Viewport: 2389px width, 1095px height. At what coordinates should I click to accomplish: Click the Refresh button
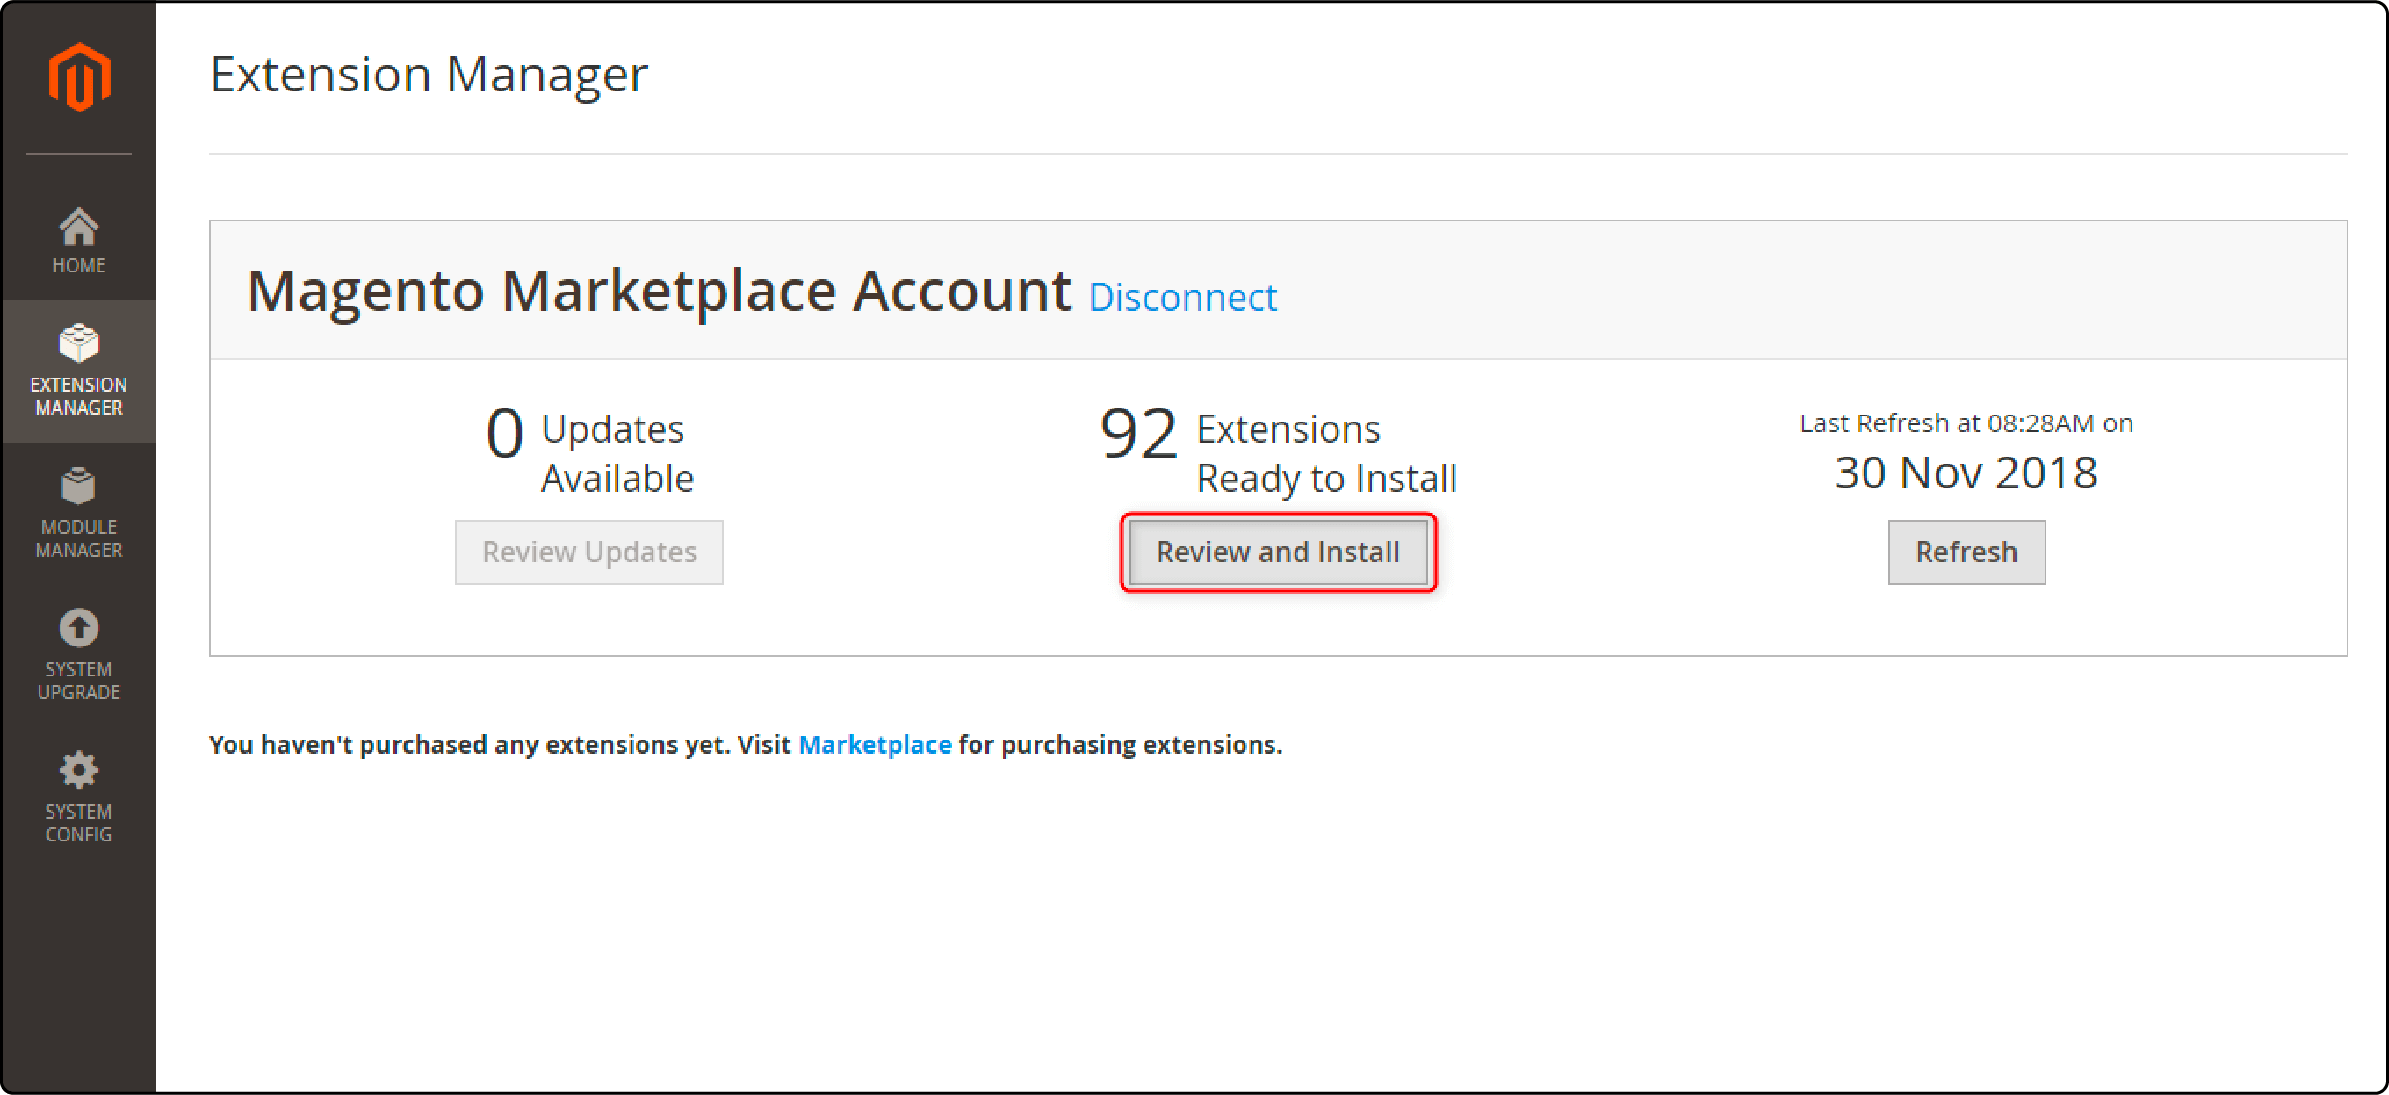(1968, 551)
